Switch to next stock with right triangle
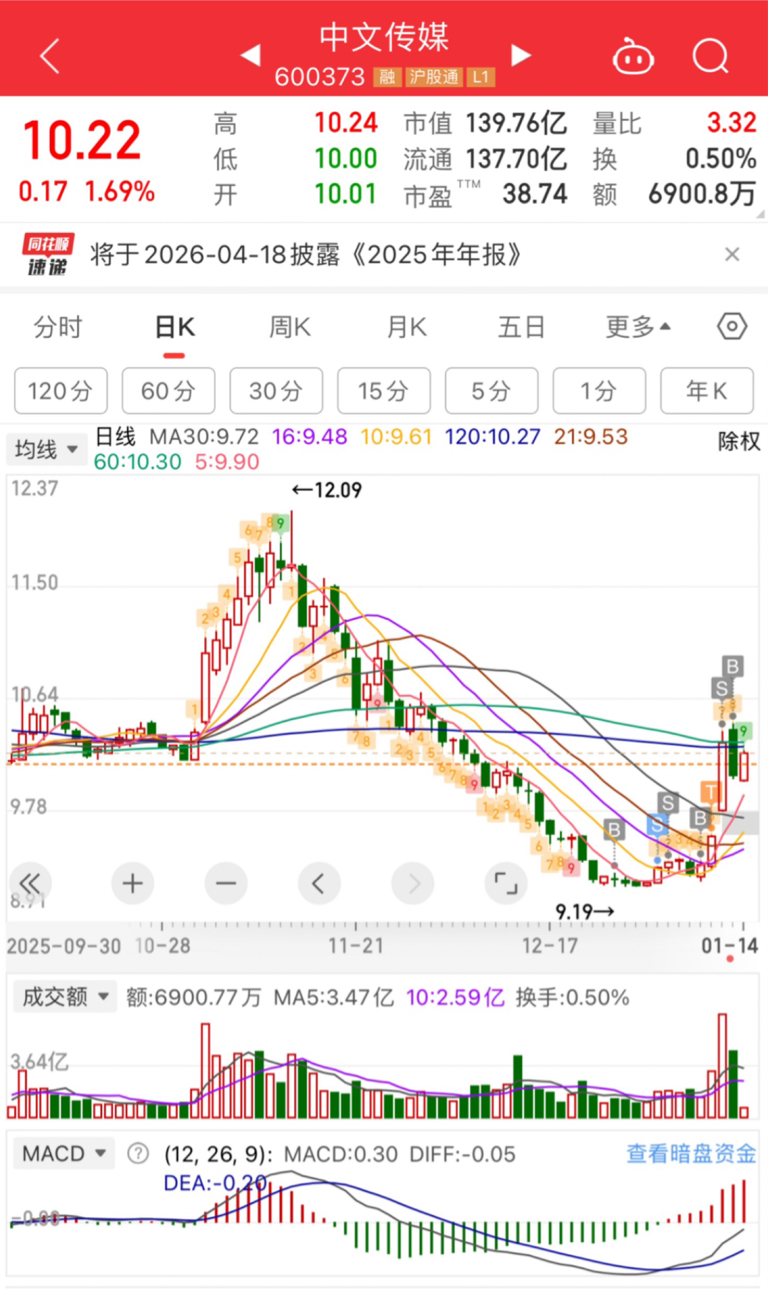 519,55
